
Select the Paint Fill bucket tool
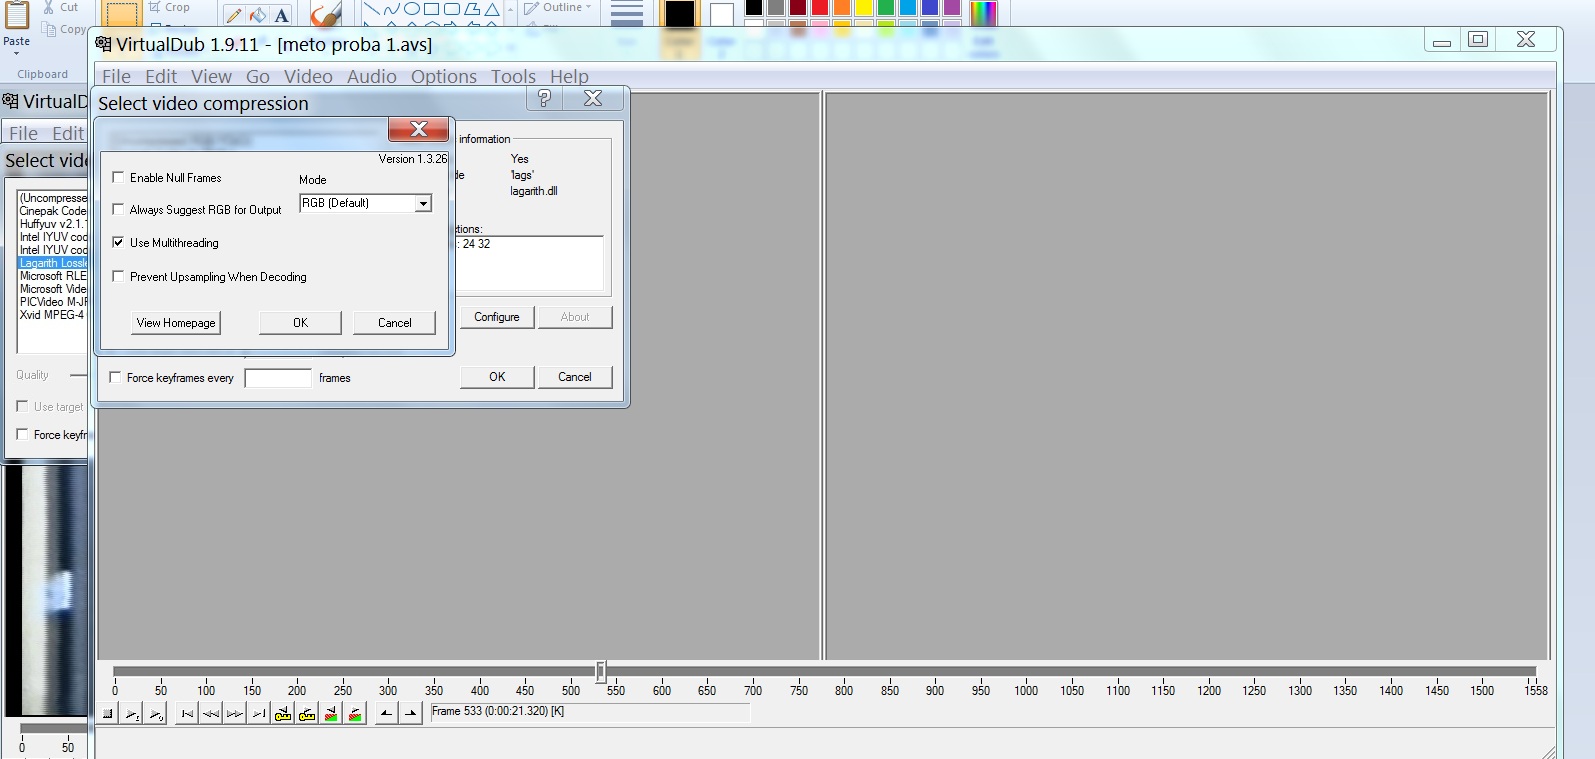[258, 14]
